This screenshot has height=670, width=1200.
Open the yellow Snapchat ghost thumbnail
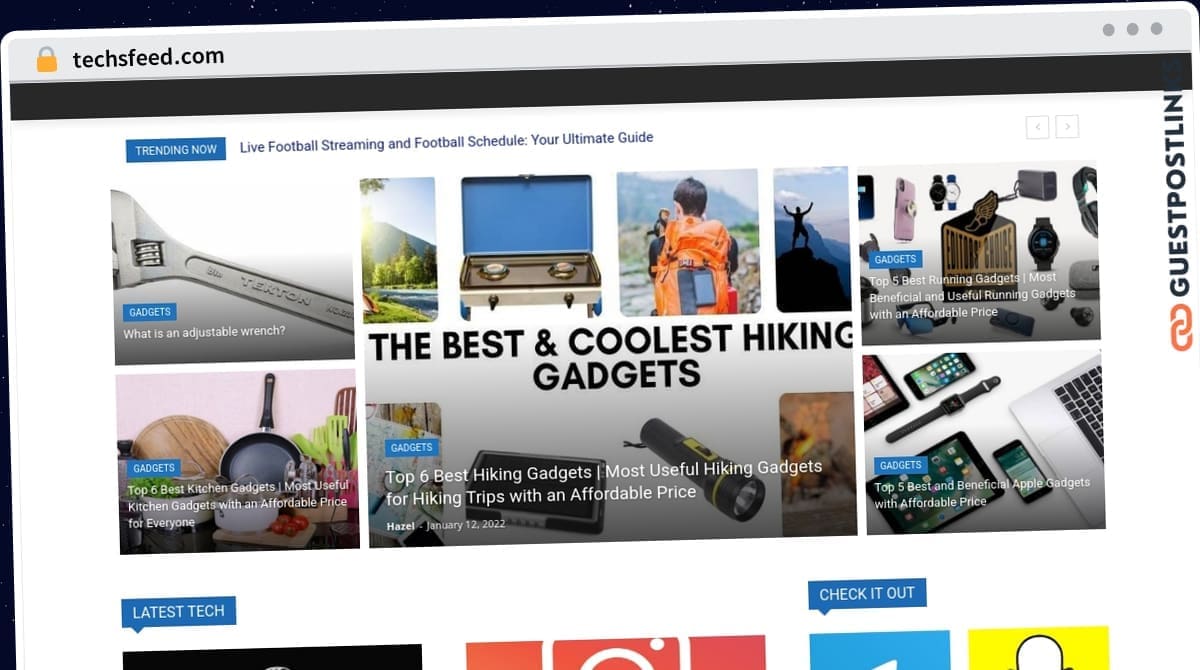coord(1039,648)
